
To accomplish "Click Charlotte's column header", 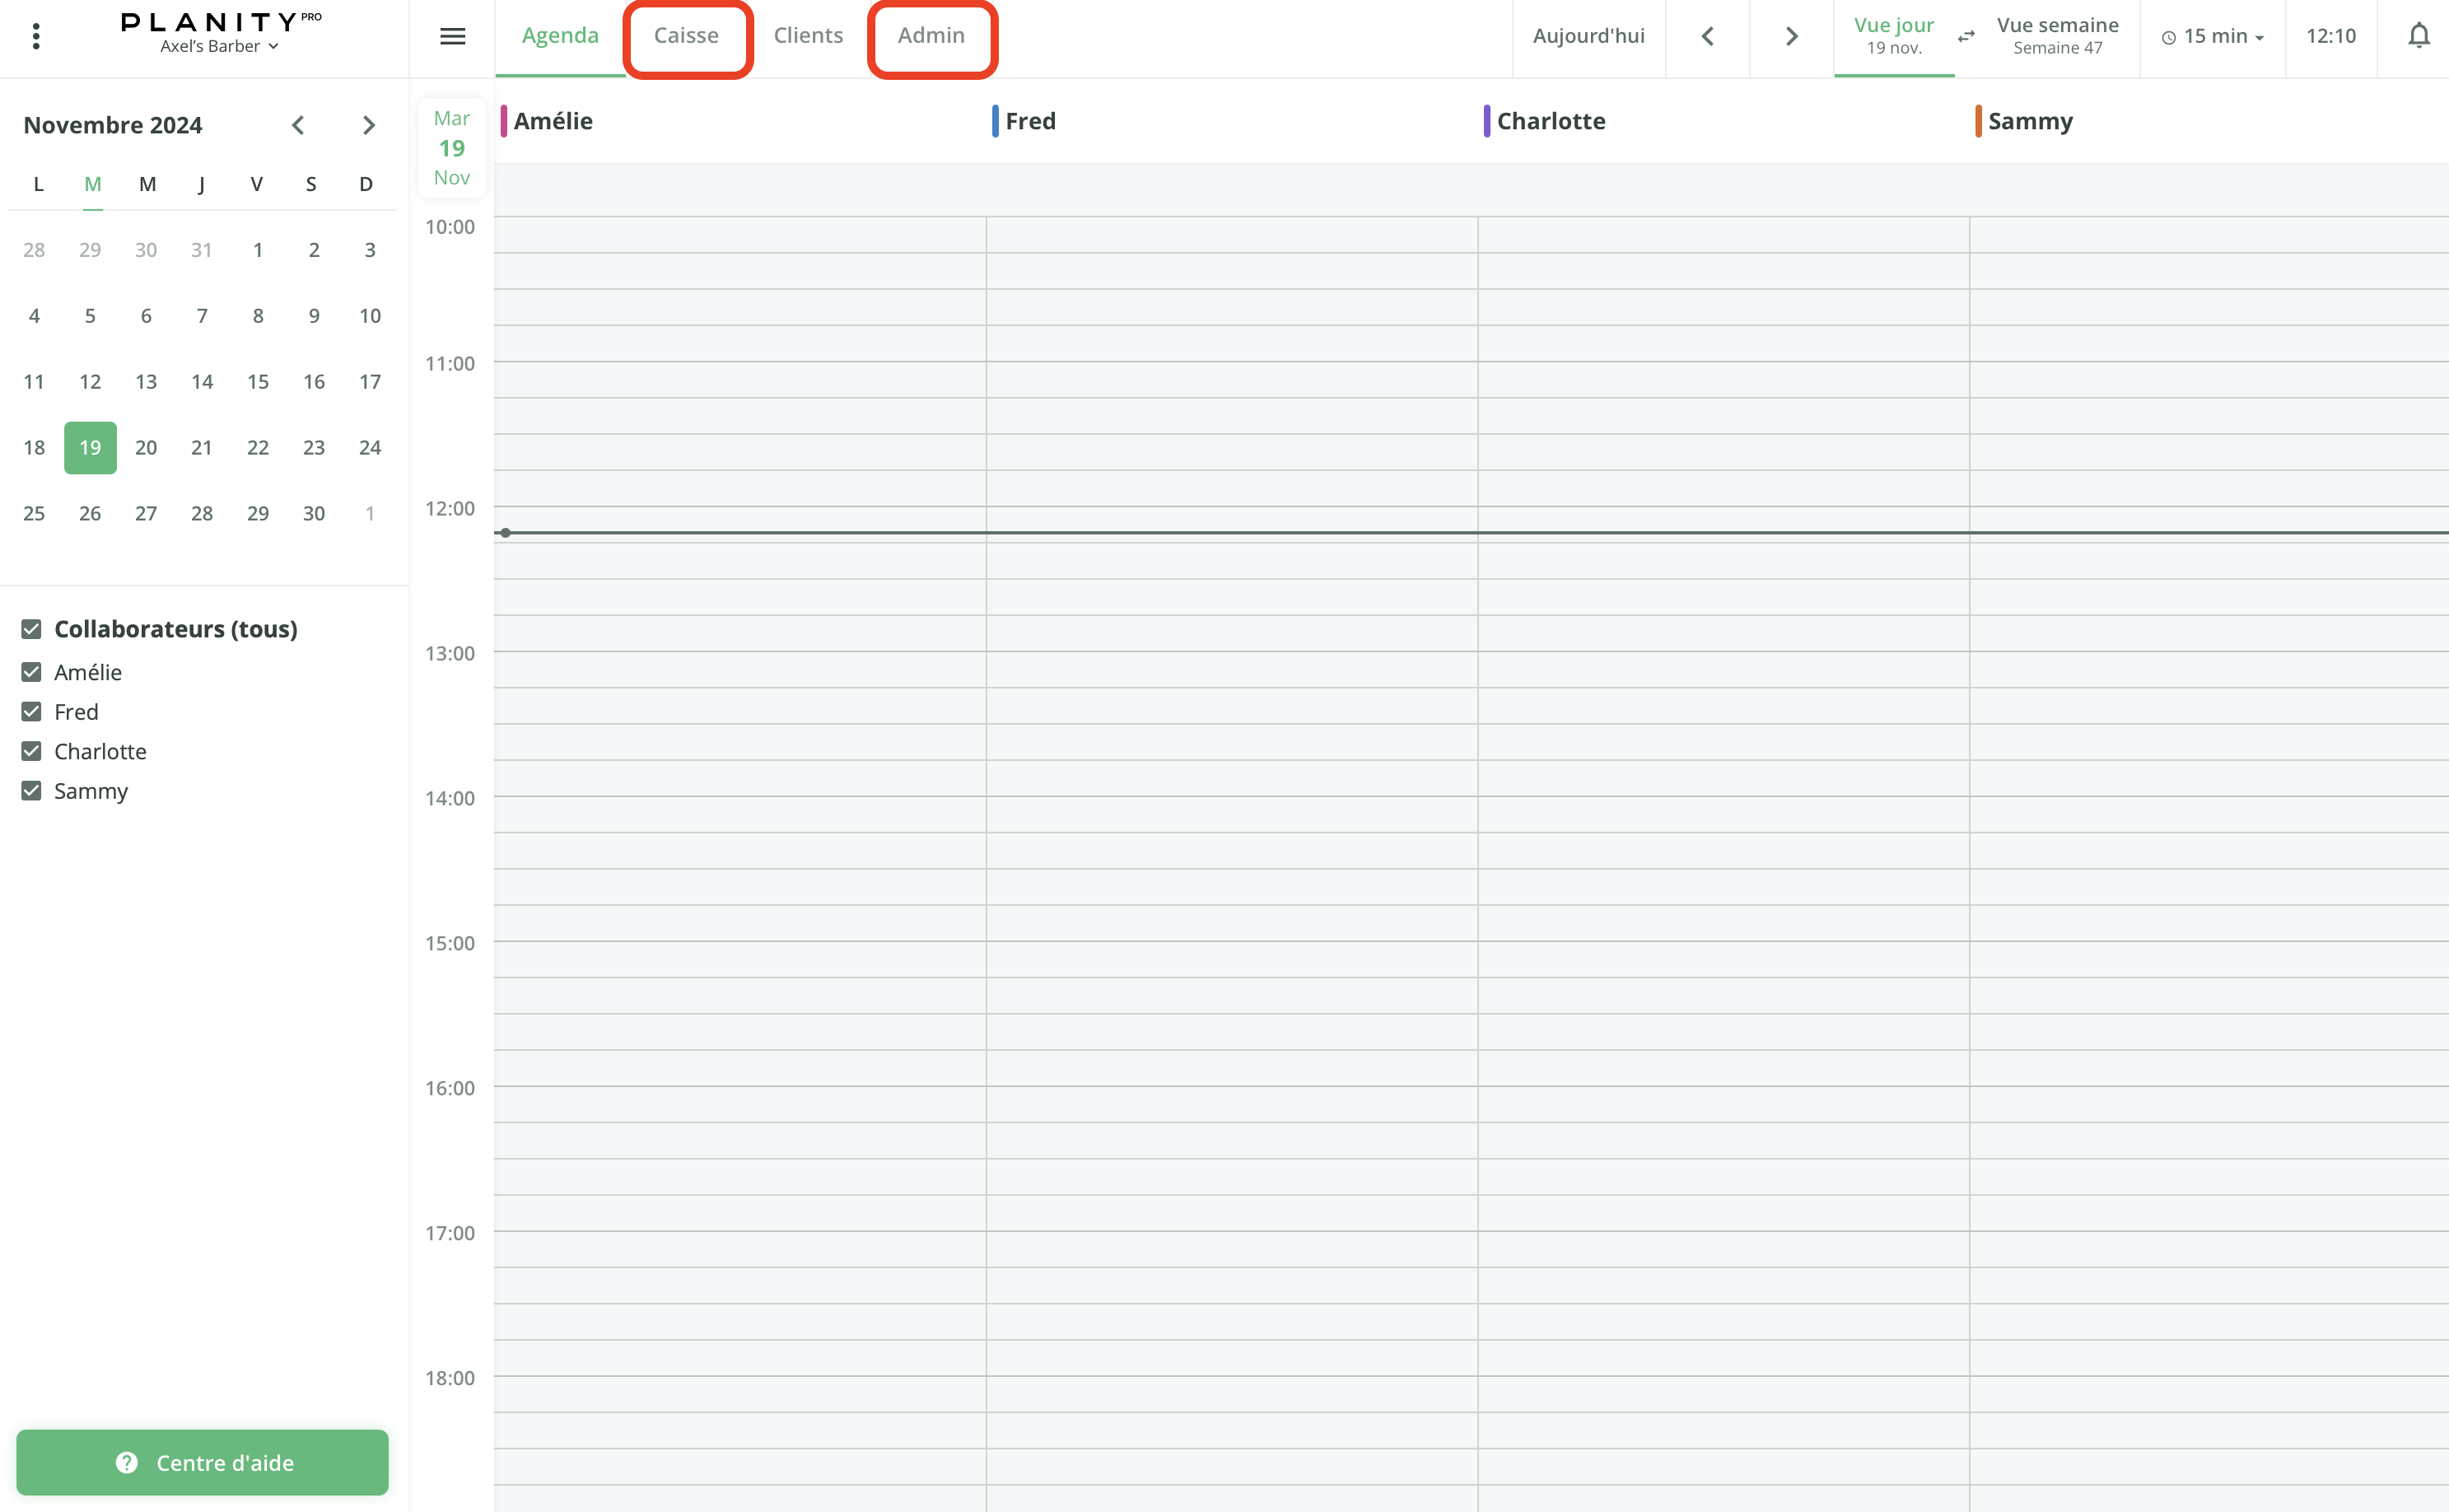I will [1550, 121].
